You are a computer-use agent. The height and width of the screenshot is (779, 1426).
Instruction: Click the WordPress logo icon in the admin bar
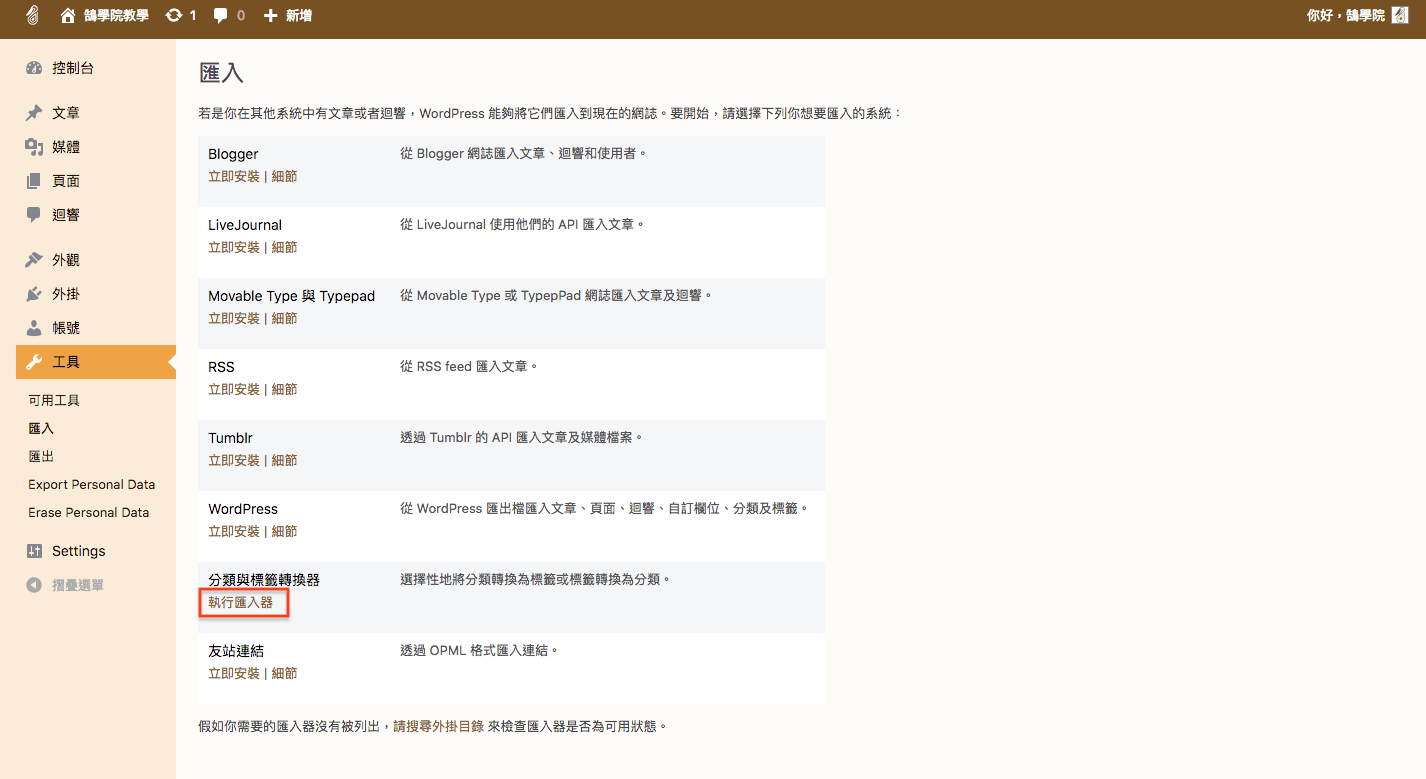click(x=33, y=16)
